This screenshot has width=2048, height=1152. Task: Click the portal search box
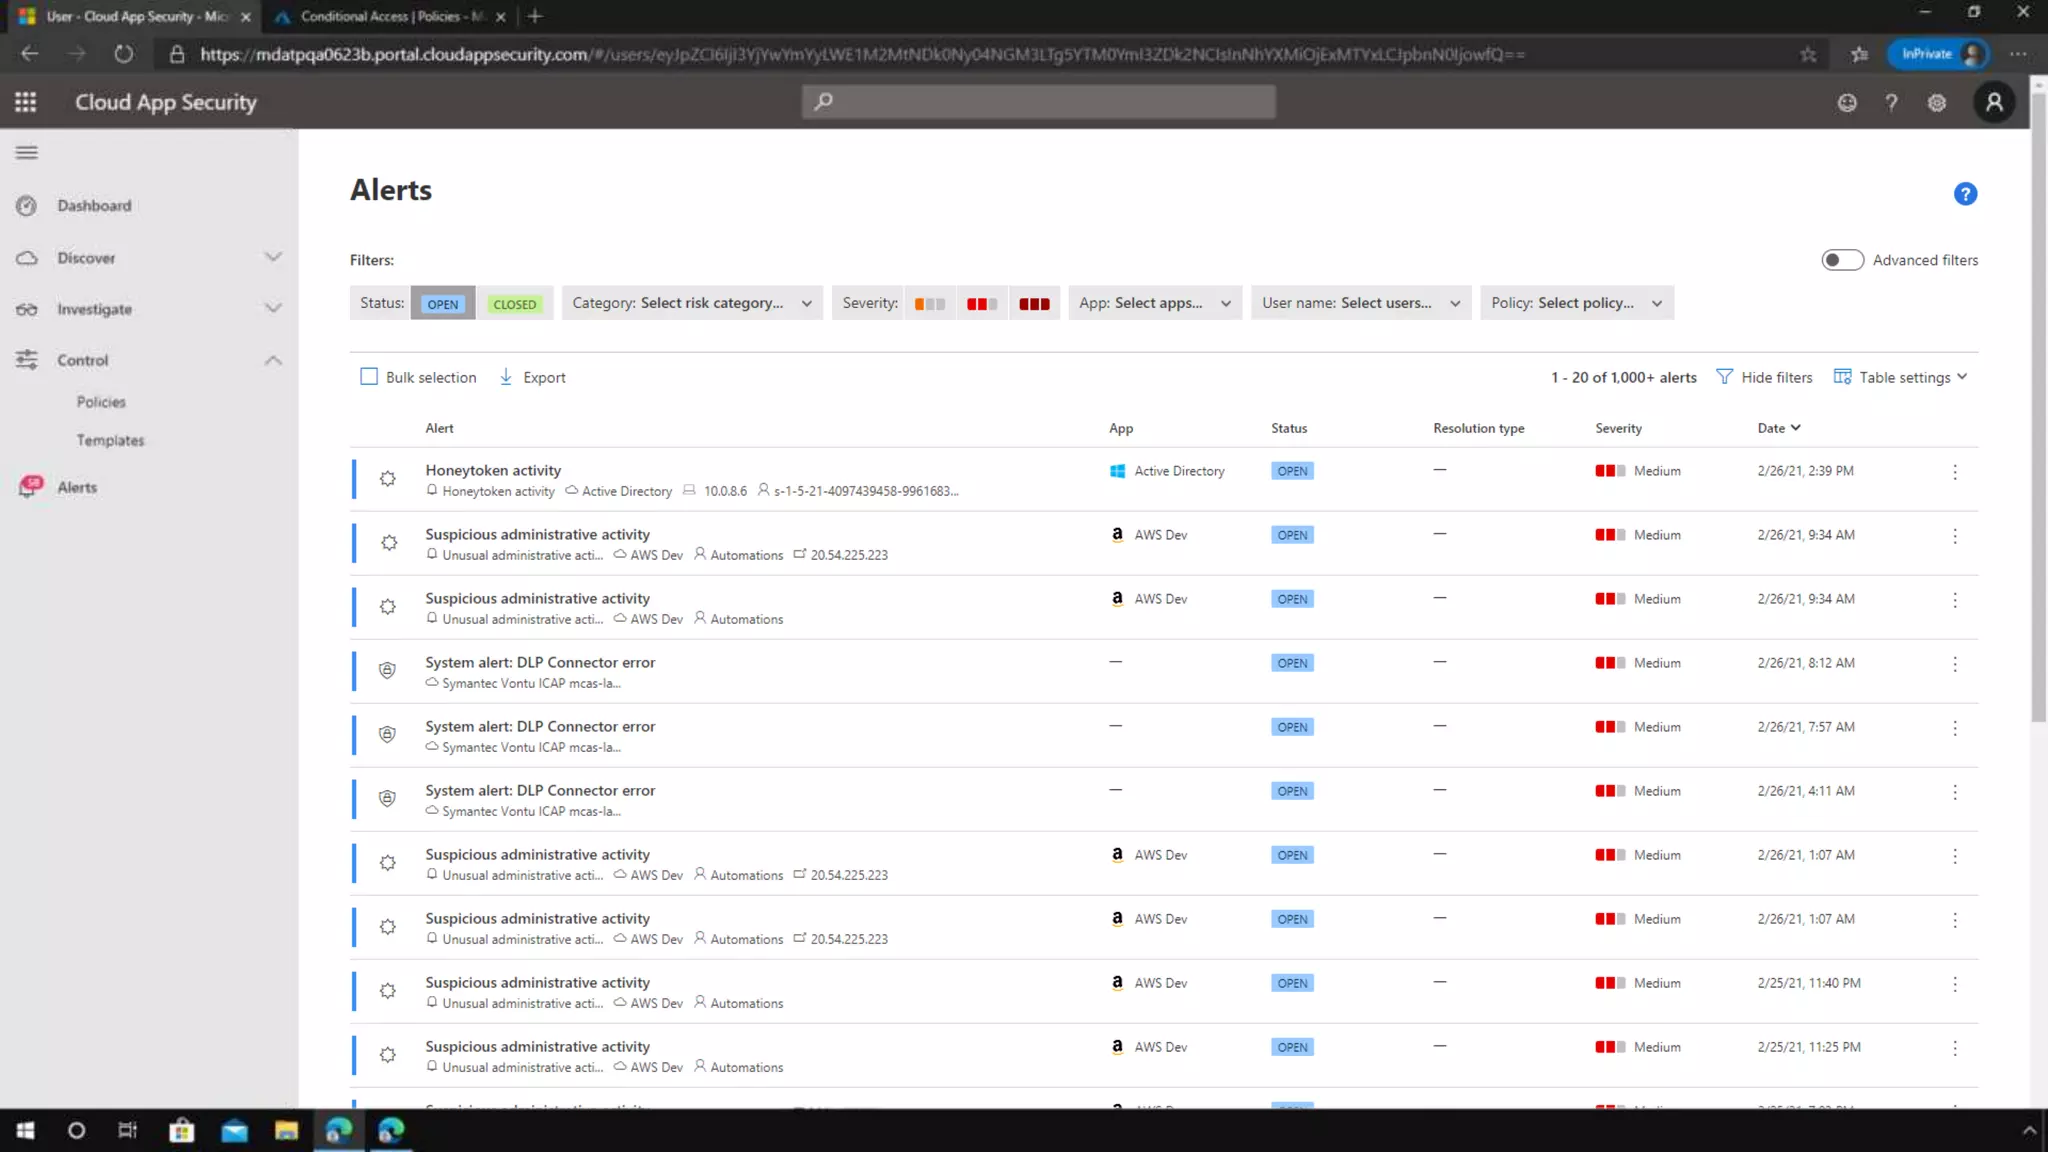1038,101
